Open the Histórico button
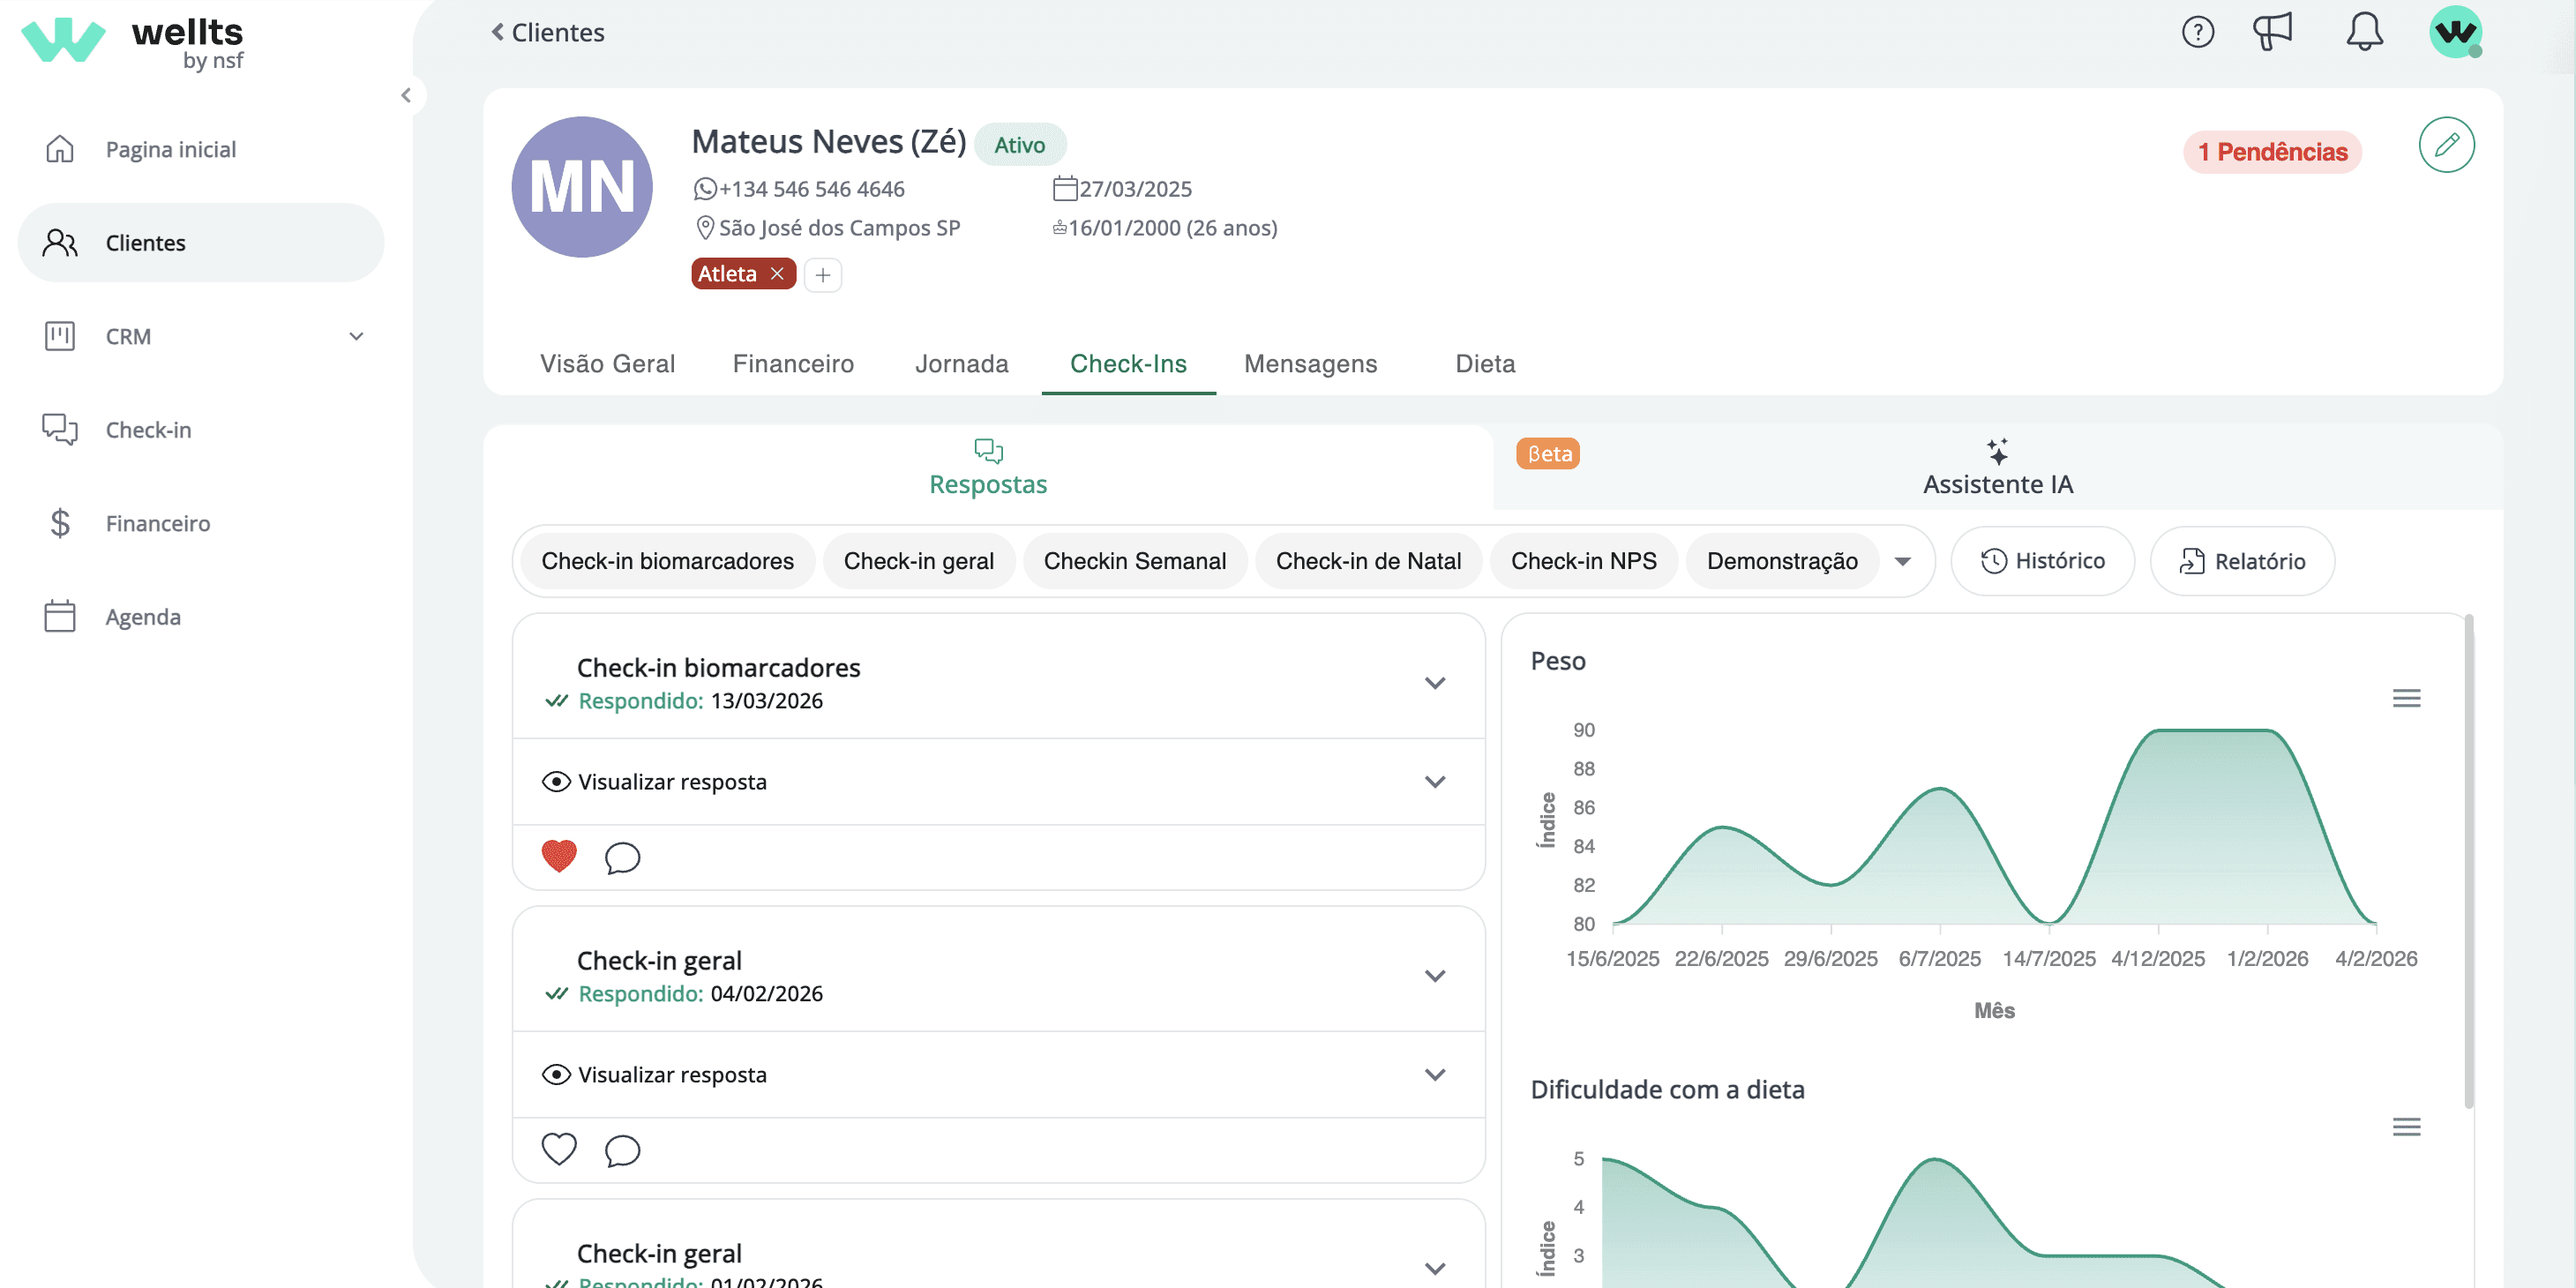The height and width of the screenshot is (1288, 2576). pyautogui.click(x=2042, y=561)
